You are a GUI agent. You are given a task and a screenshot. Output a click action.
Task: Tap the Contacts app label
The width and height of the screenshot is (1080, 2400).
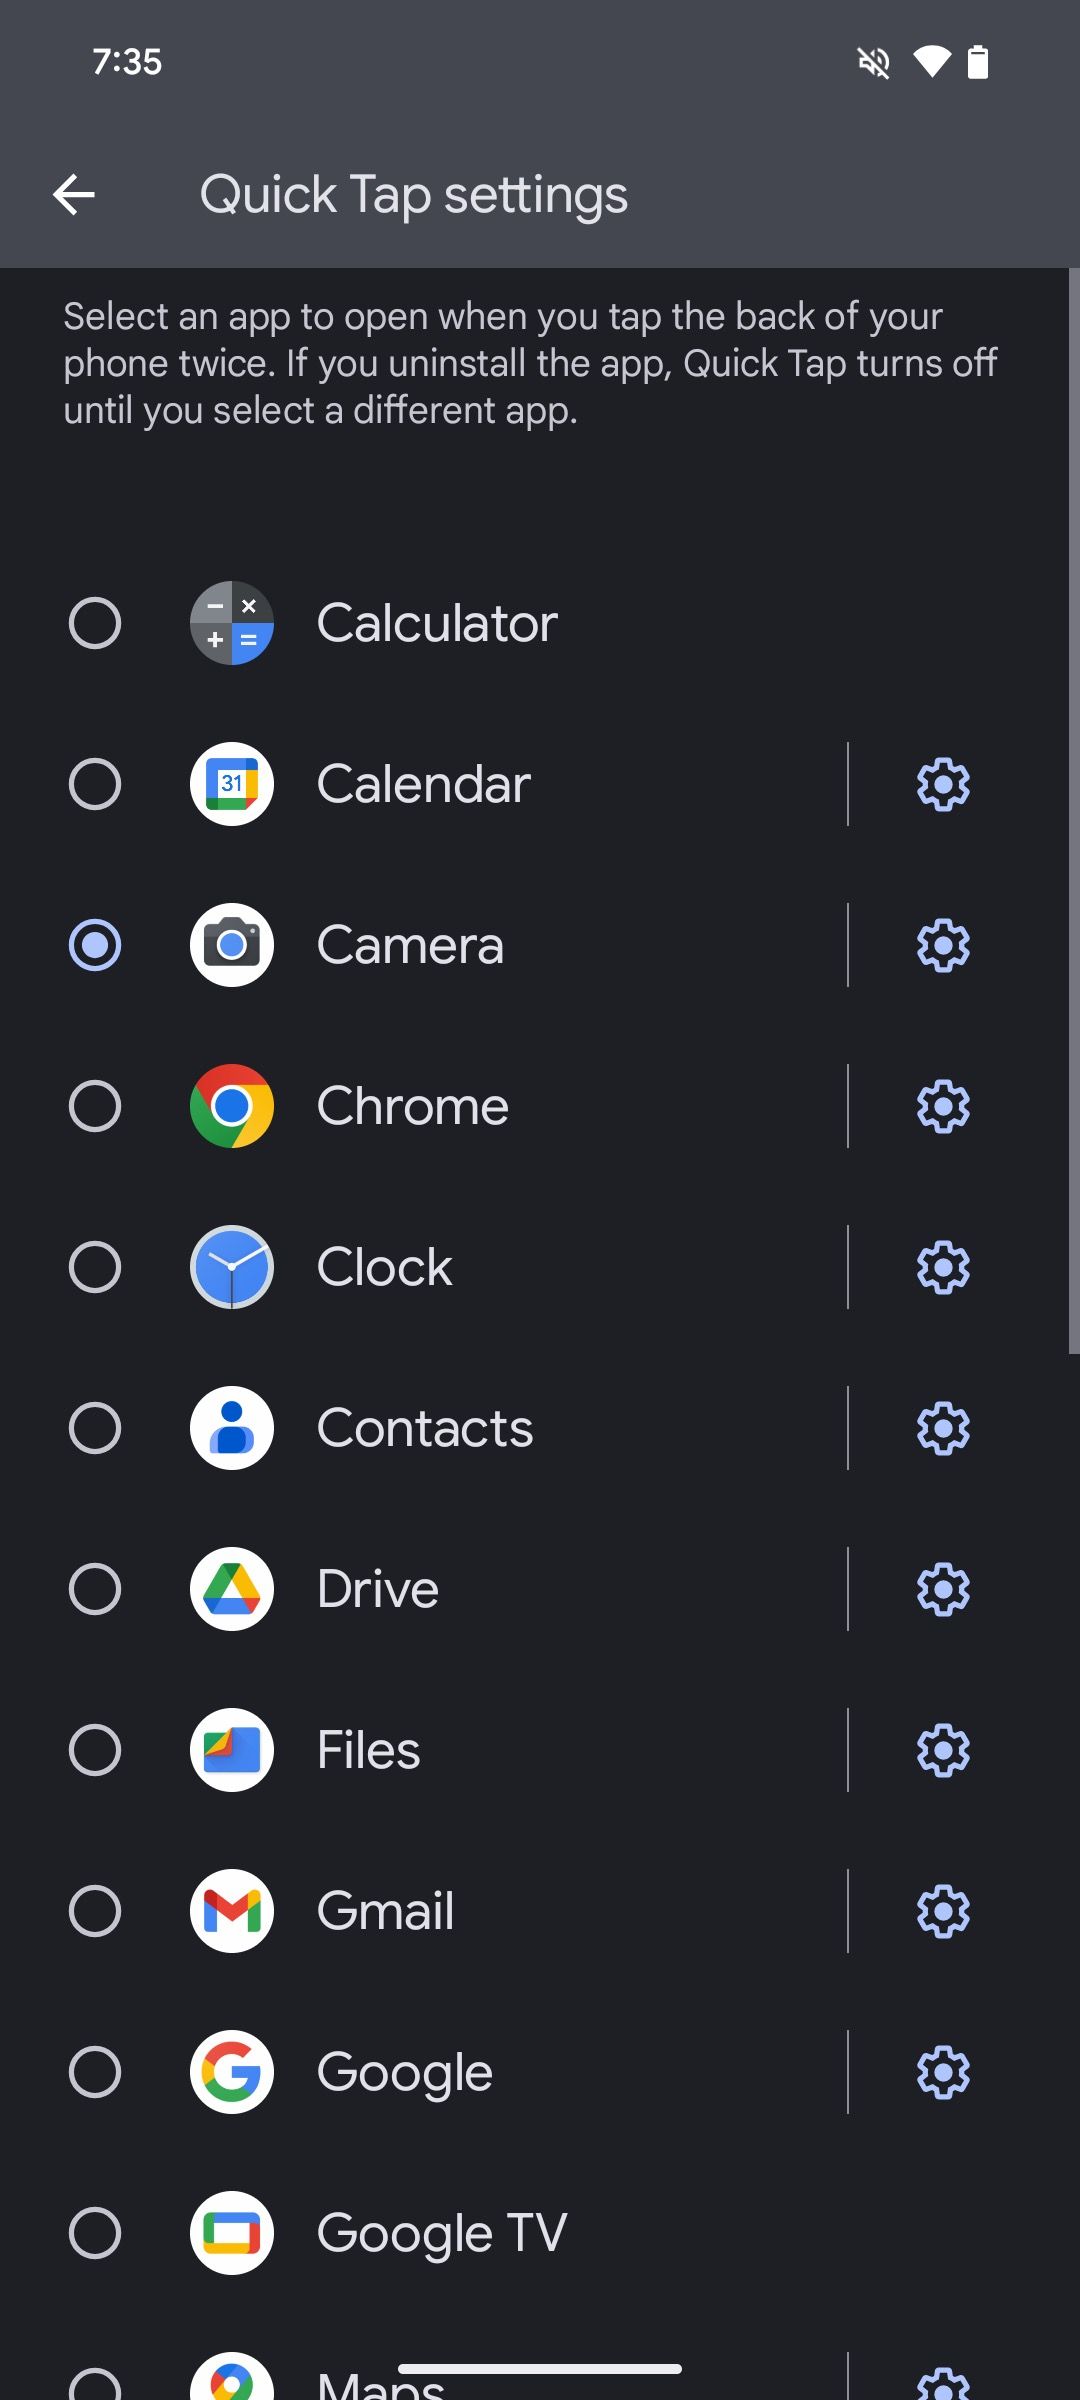pos(425,1428)
